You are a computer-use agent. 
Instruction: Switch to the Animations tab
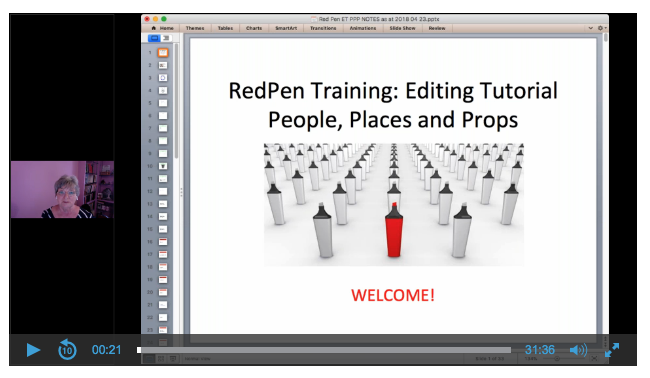tap(363, 28)
